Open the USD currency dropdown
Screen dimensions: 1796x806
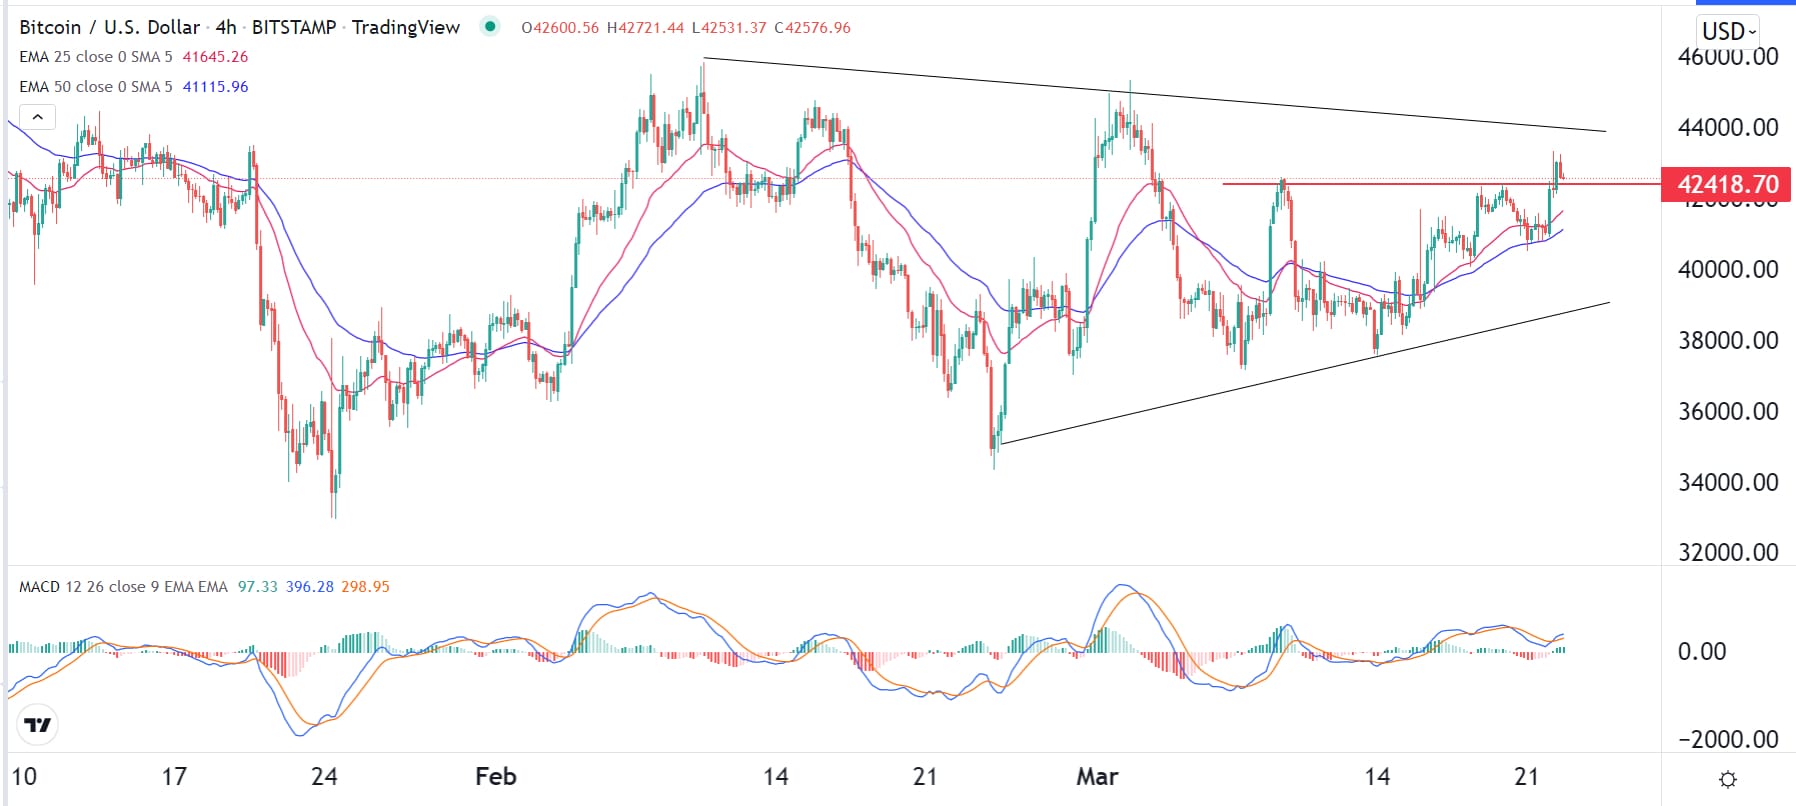pyautogui.click(x=1729, y=30)
